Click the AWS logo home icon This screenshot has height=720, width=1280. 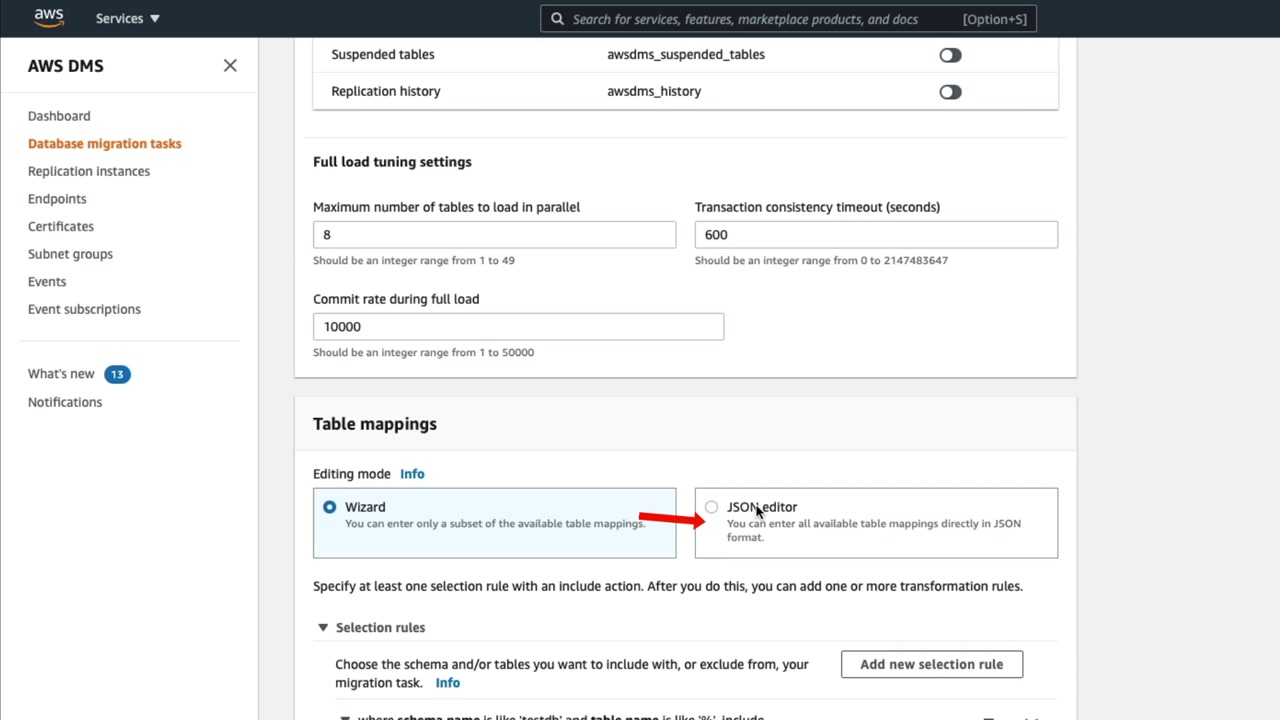coord(48,18)
